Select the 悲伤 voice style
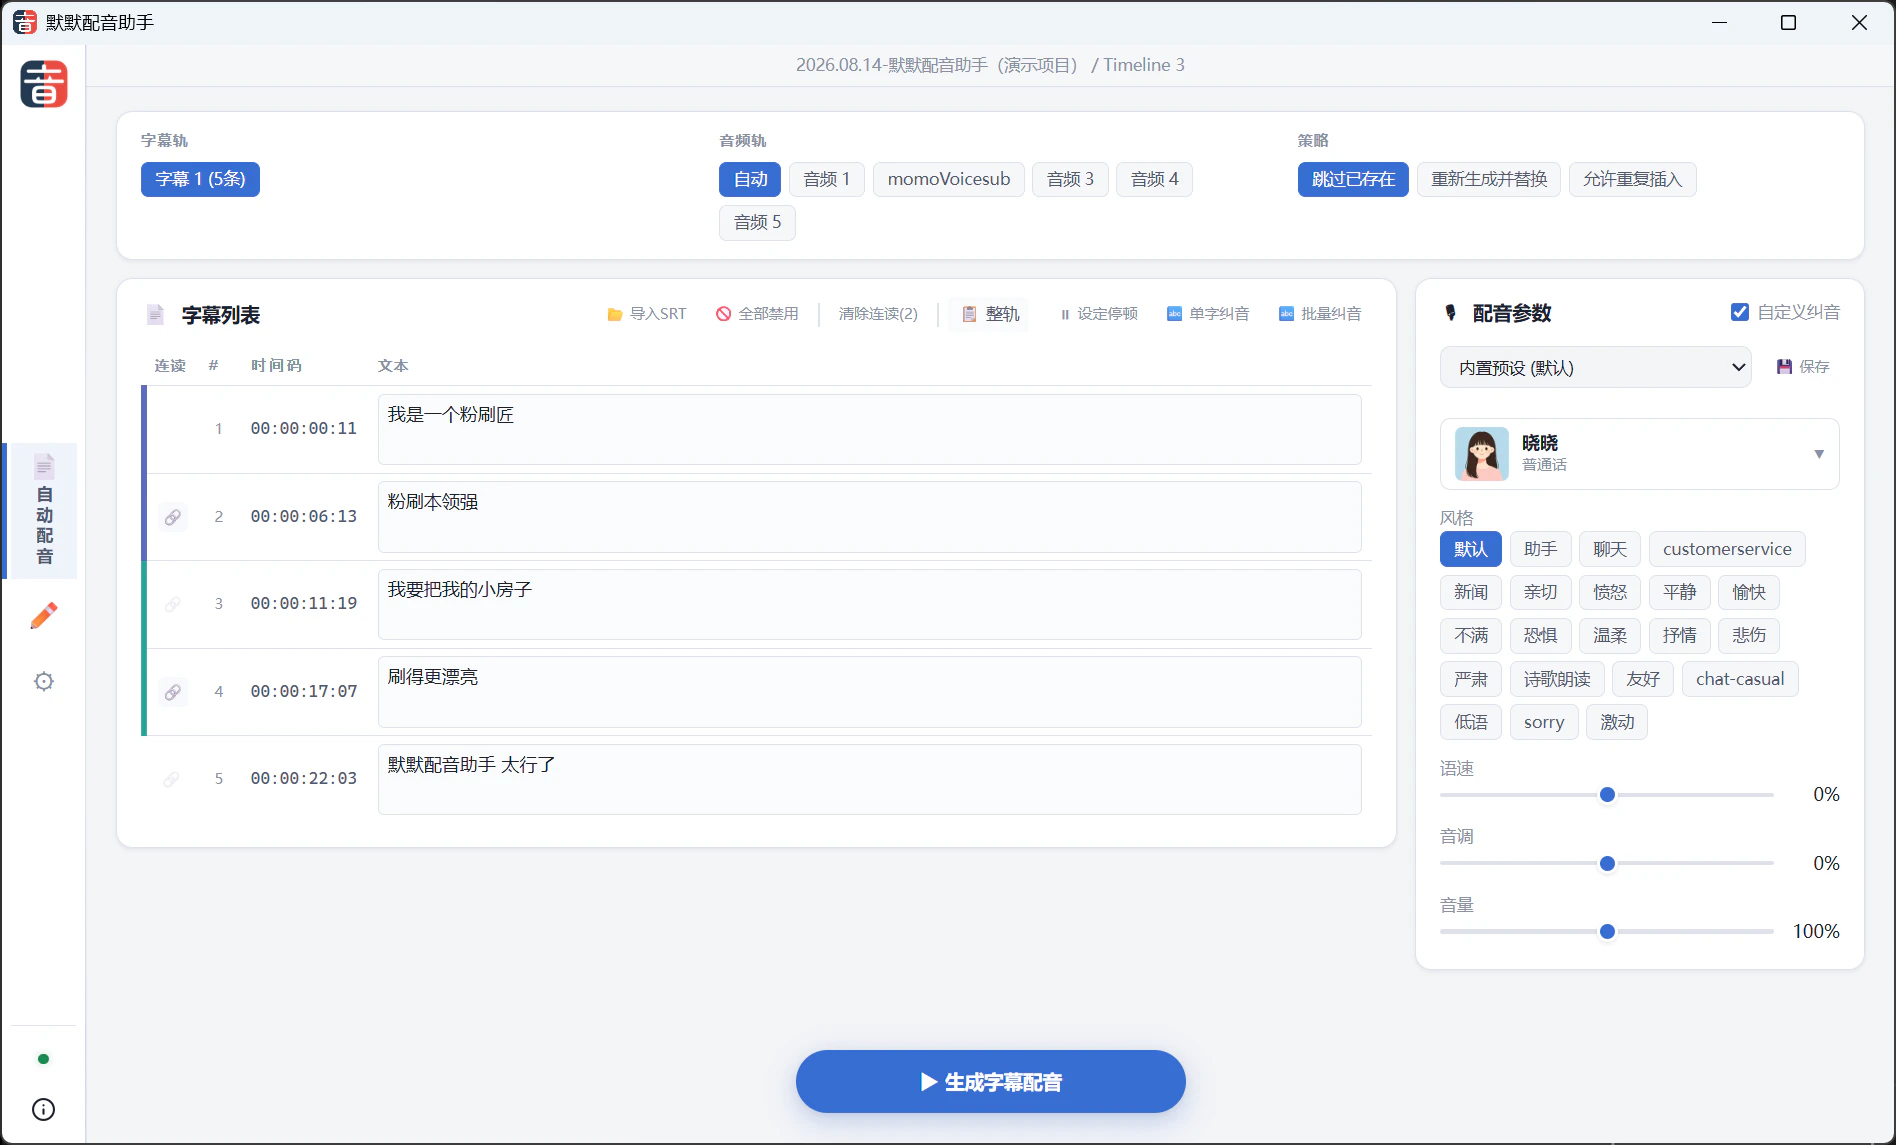1896x1145 pixels. pos(1748,635)
